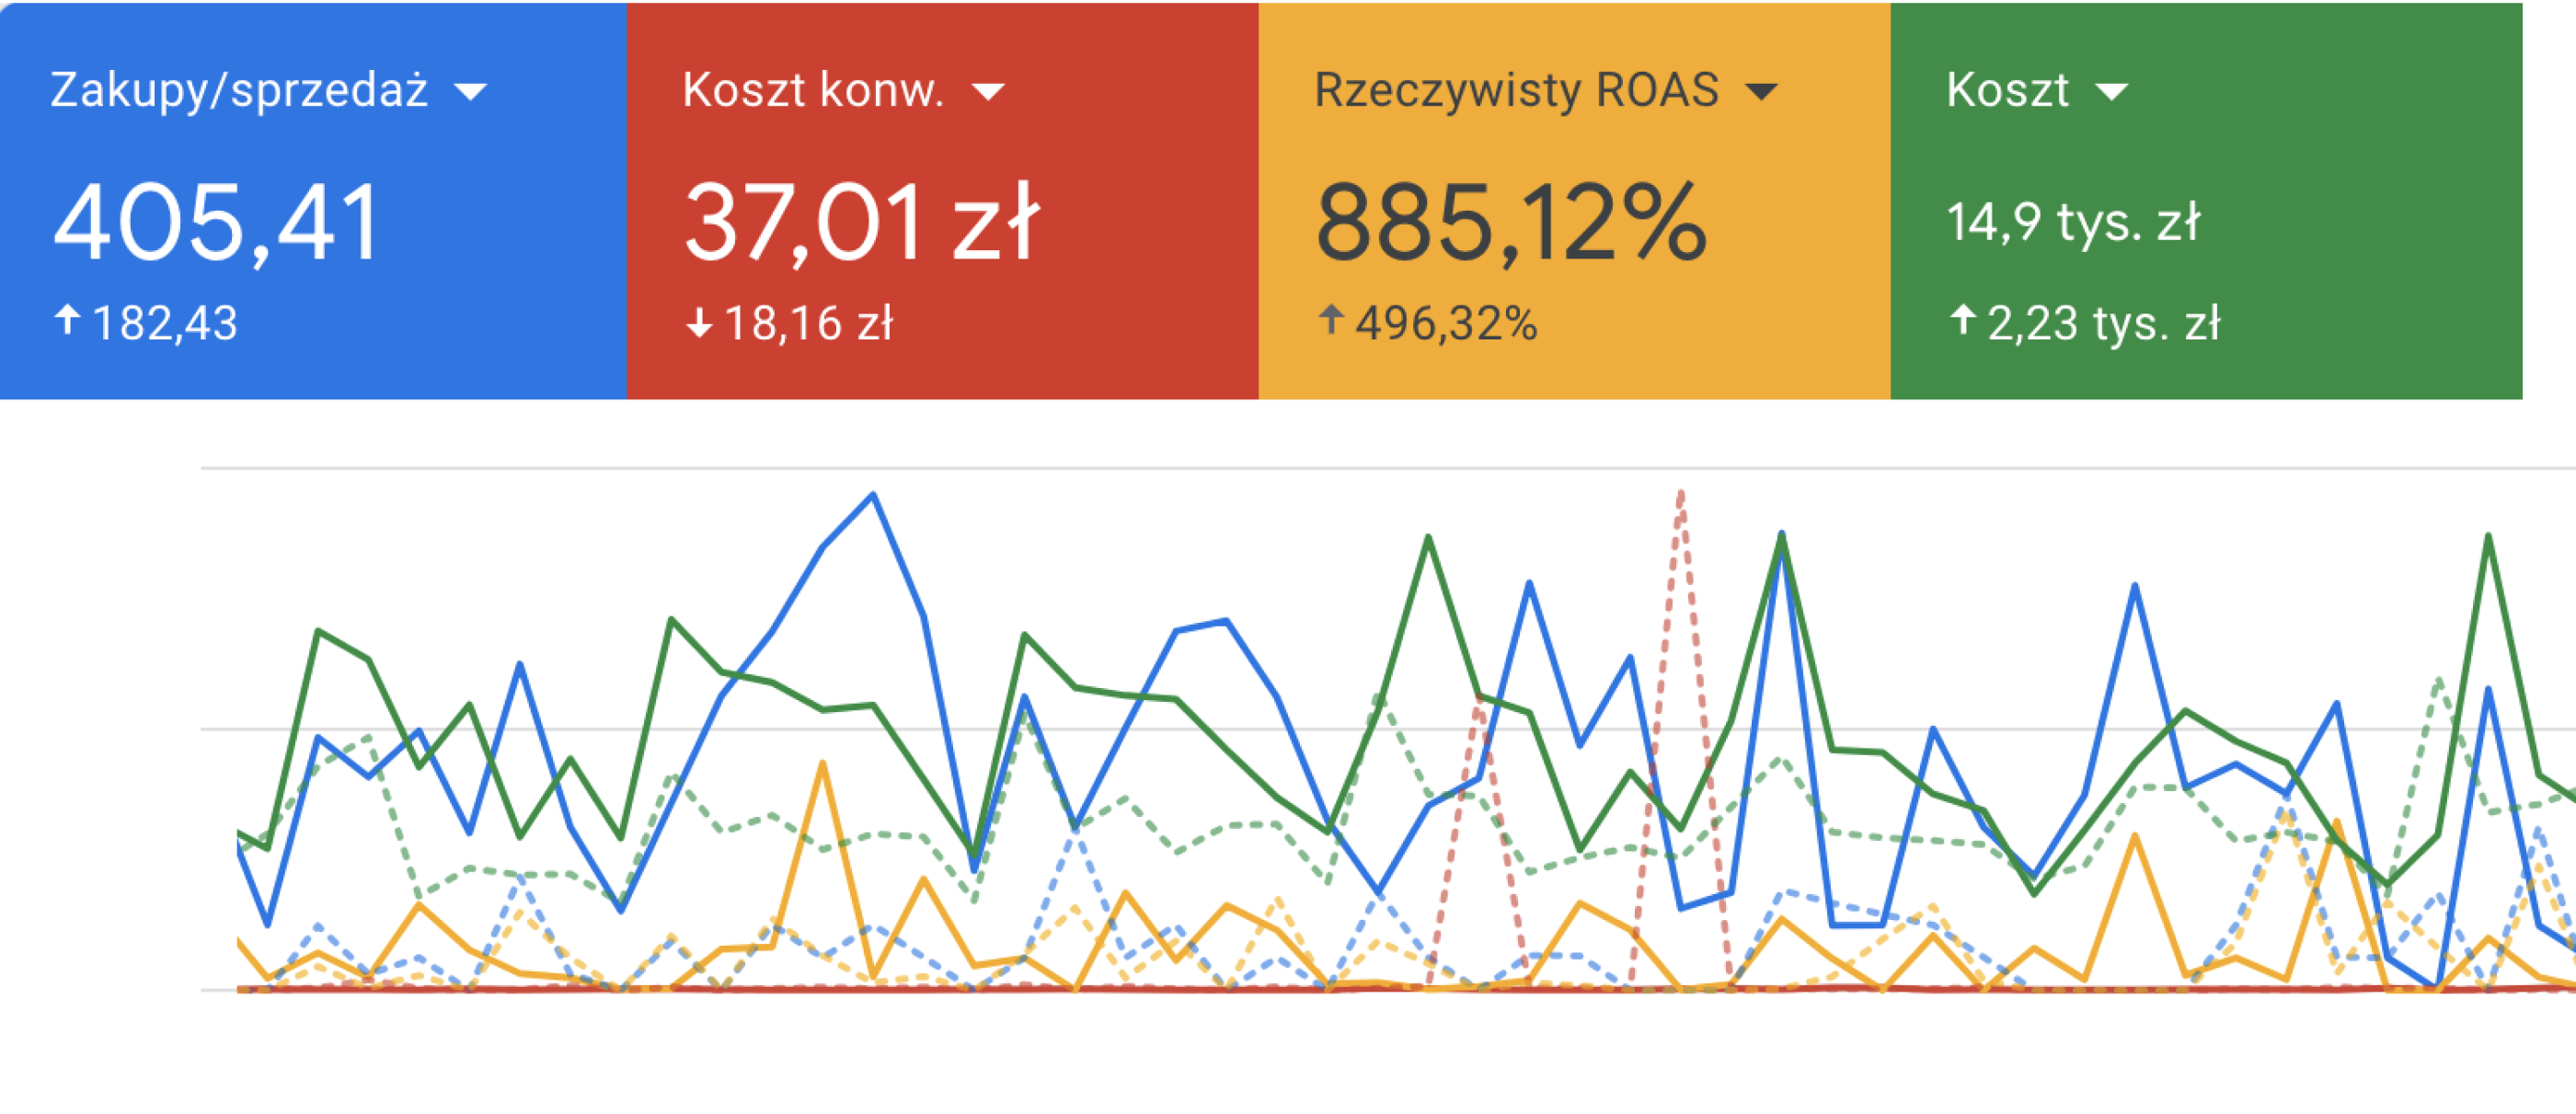
Task: Click the Rzeczywisty ROAS label
Action: click(x=1516, y=91)
